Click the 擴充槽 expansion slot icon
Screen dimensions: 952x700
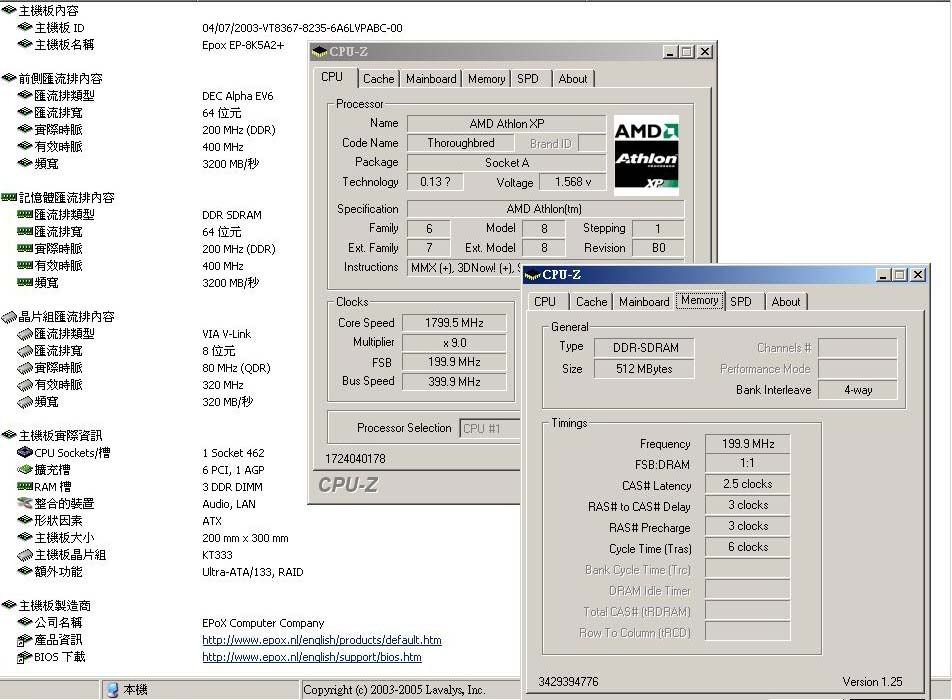point(25,469)
